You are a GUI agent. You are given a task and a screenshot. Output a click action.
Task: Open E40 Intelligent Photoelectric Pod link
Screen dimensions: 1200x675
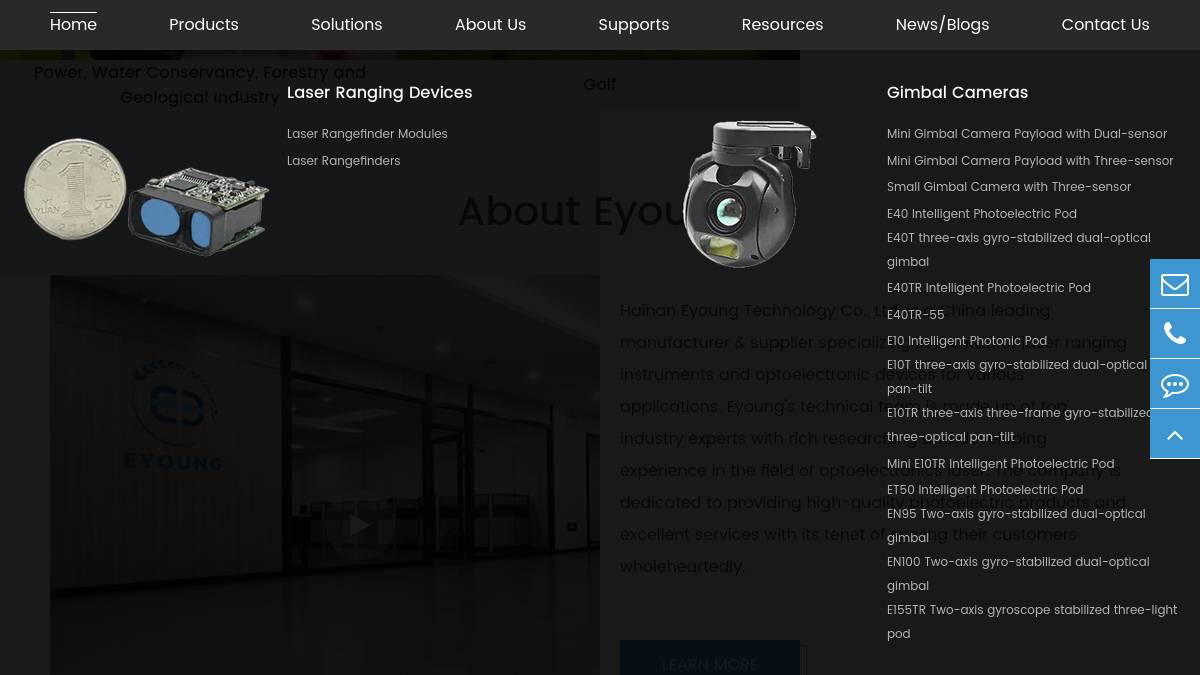point(982,214)
